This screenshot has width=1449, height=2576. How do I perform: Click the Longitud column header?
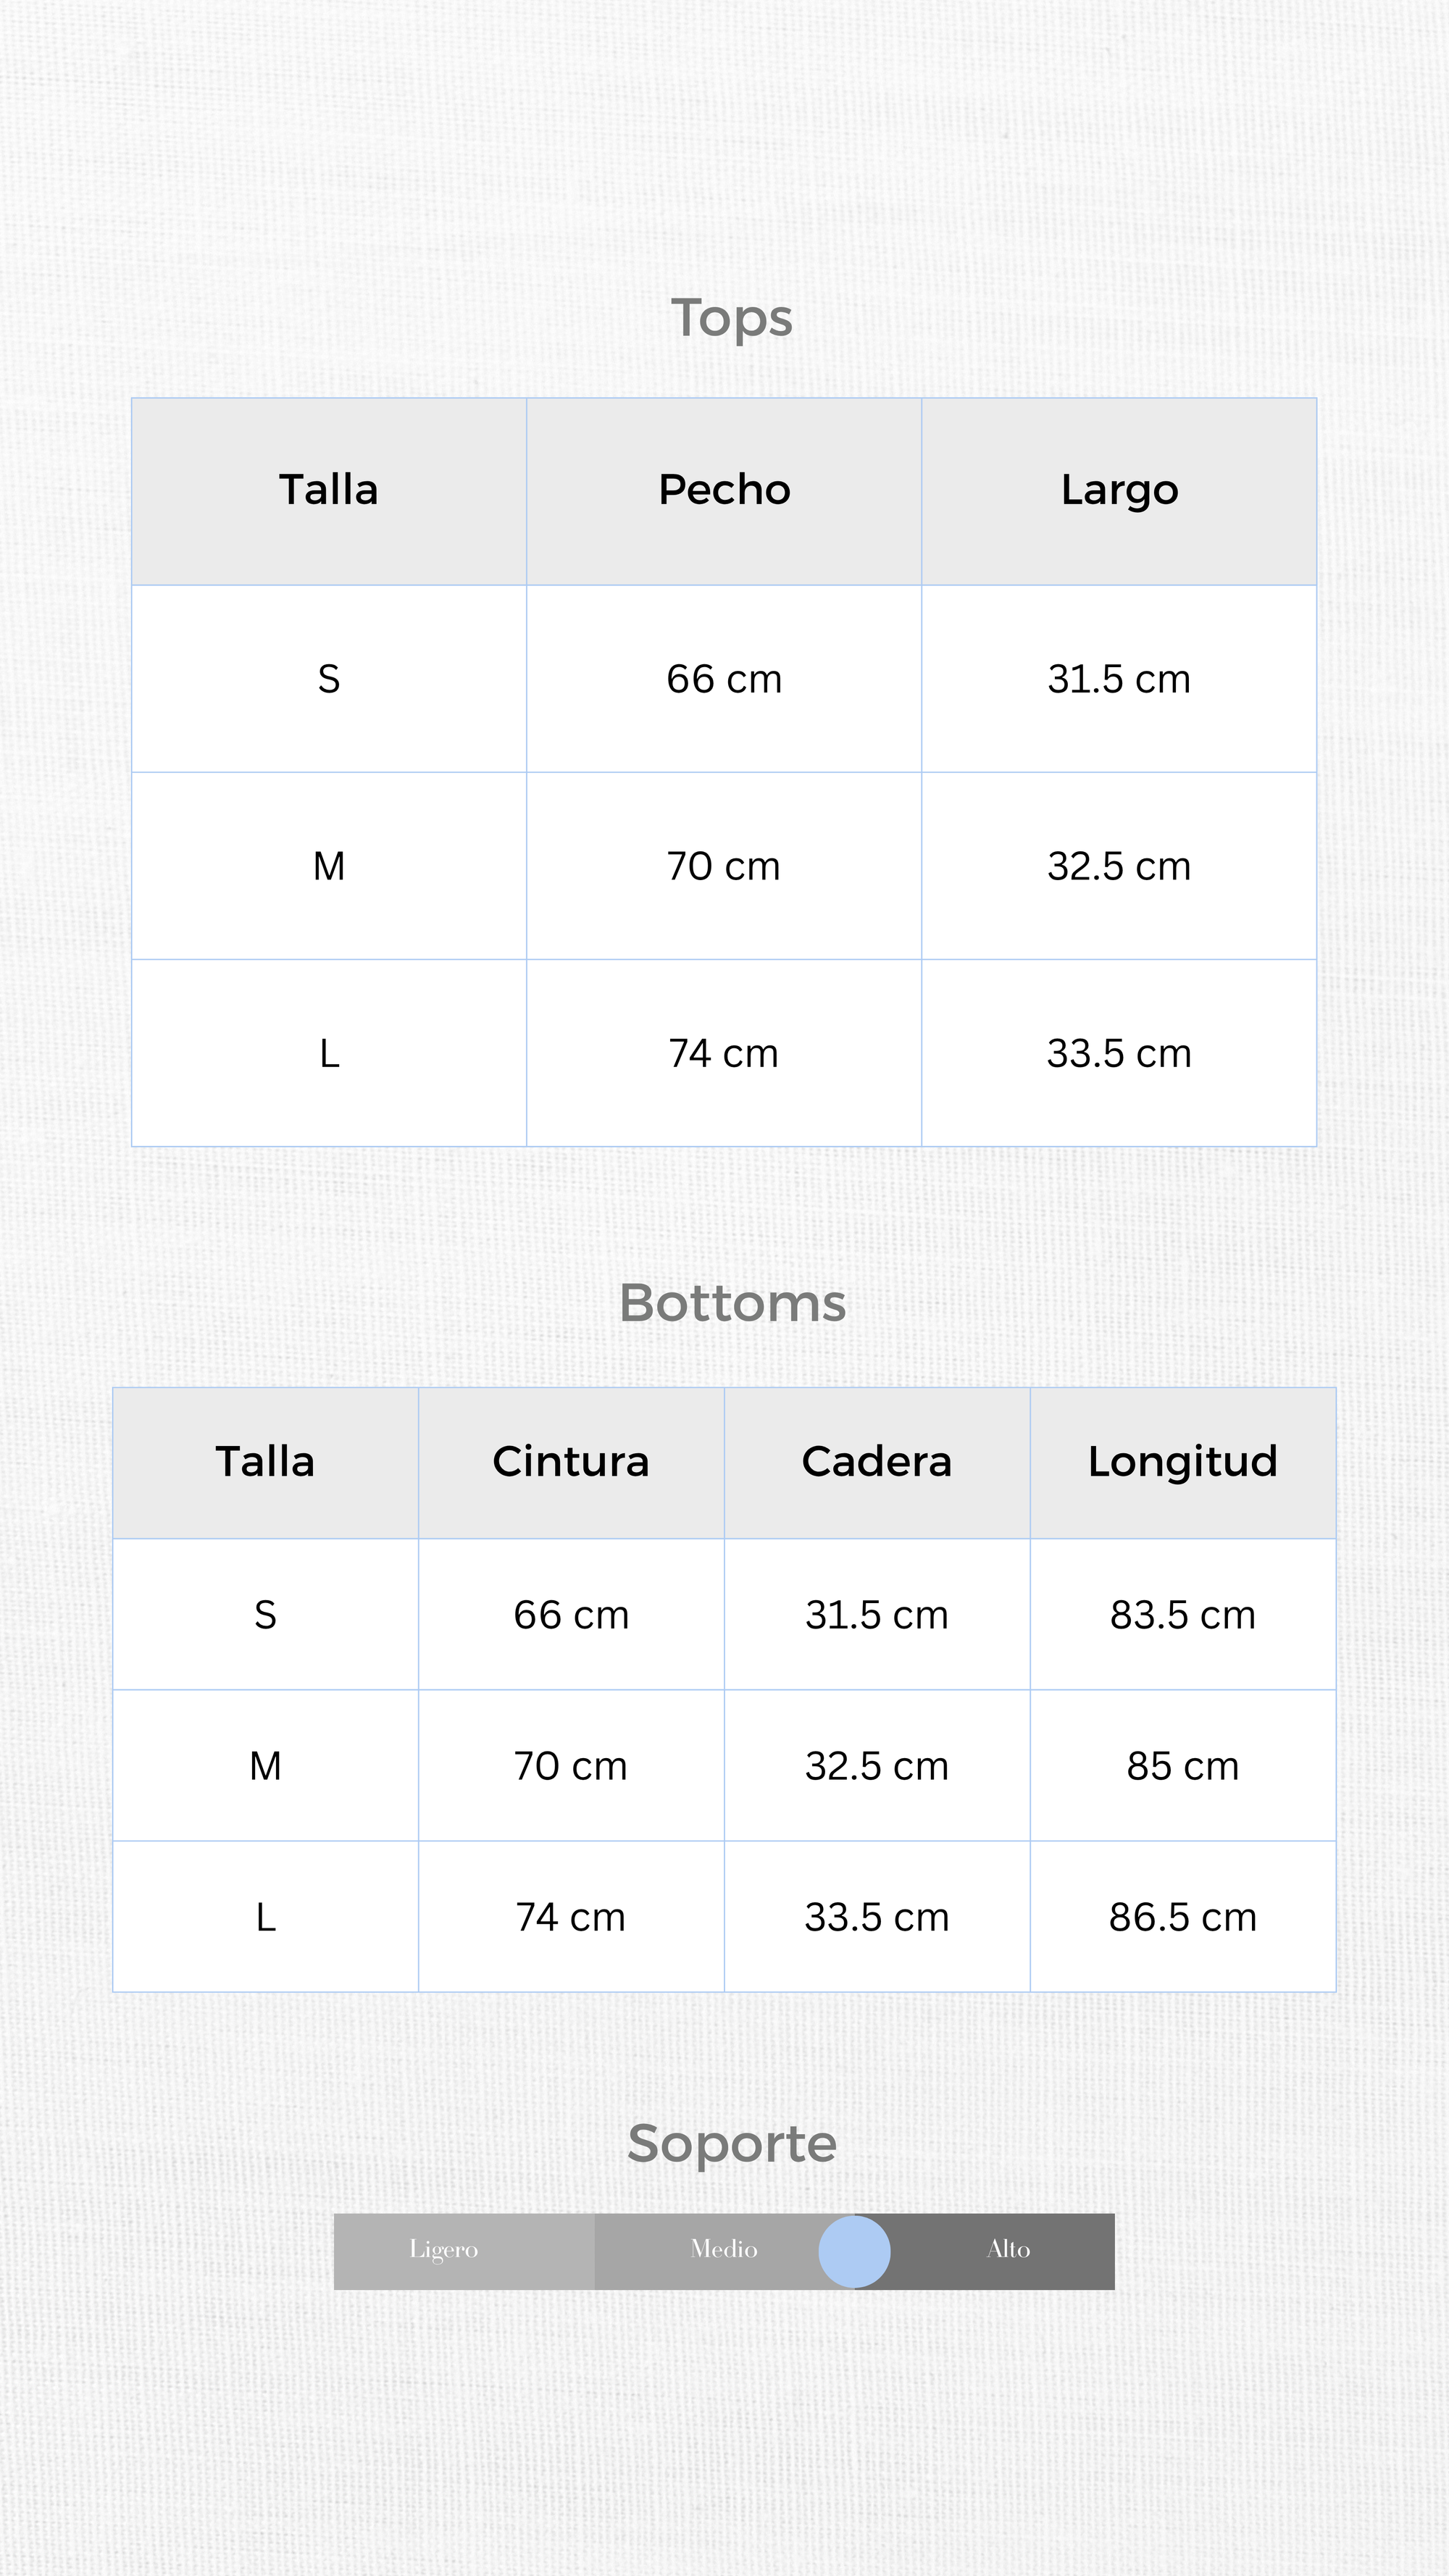(x=1183, y=1462)
